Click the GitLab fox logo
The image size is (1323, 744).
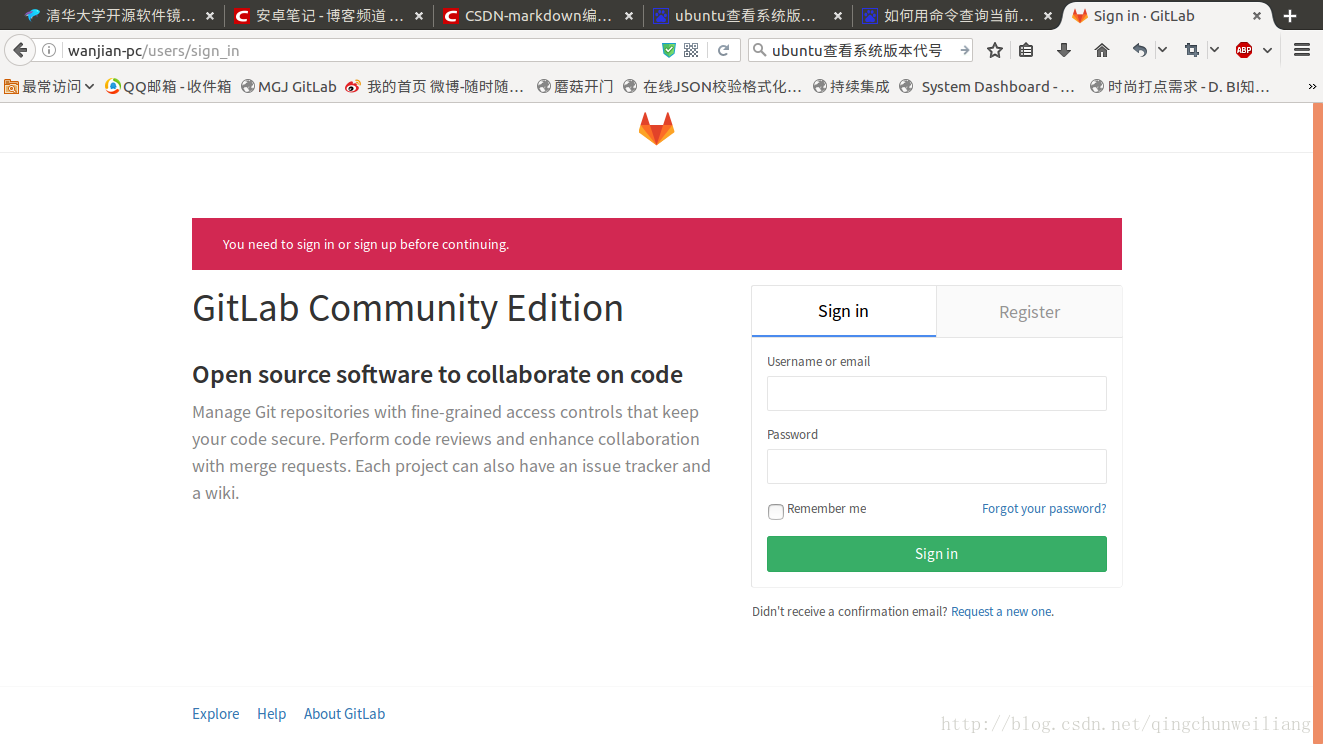(657, 128)
